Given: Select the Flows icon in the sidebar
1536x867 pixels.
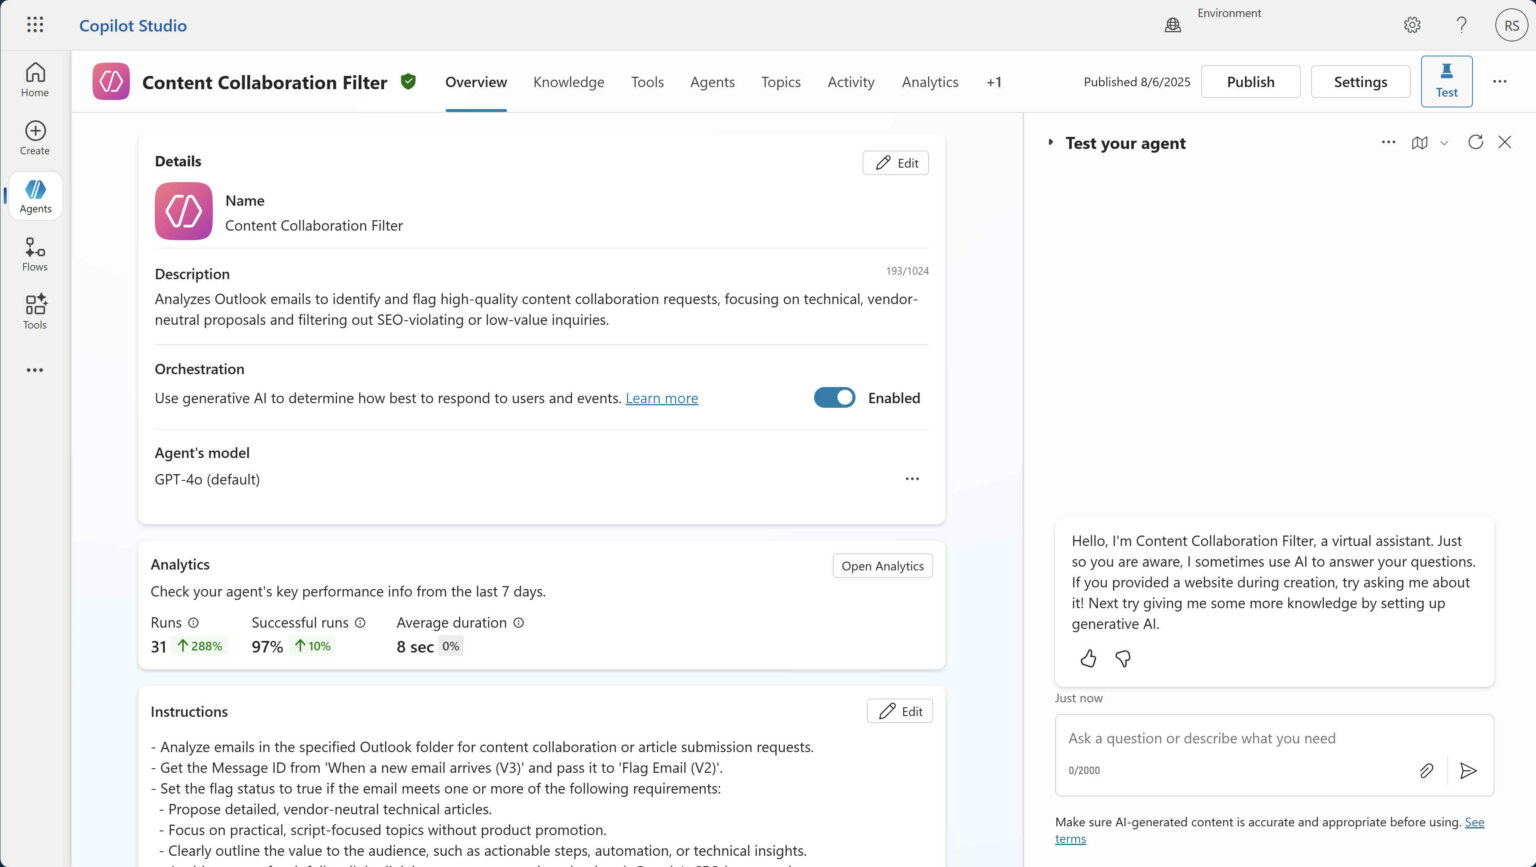Looking at the screenshot, I should pyautogui.click(x=35, y=252).
